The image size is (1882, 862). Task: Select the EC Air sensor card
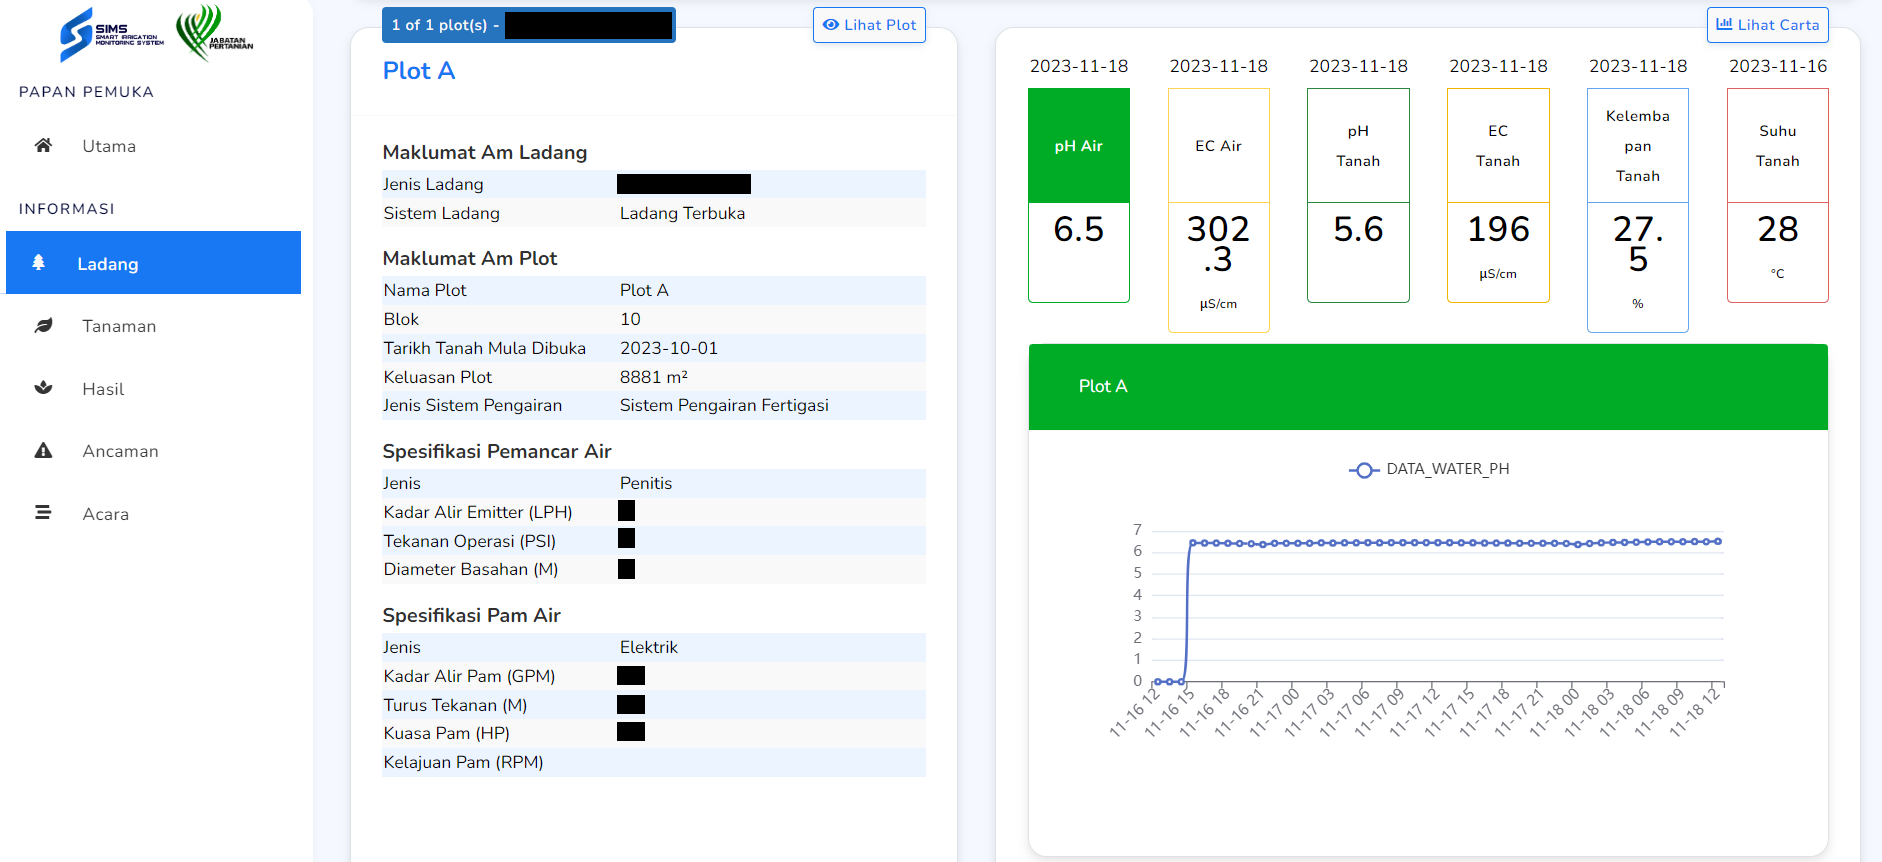click(x=1218, y=210)
